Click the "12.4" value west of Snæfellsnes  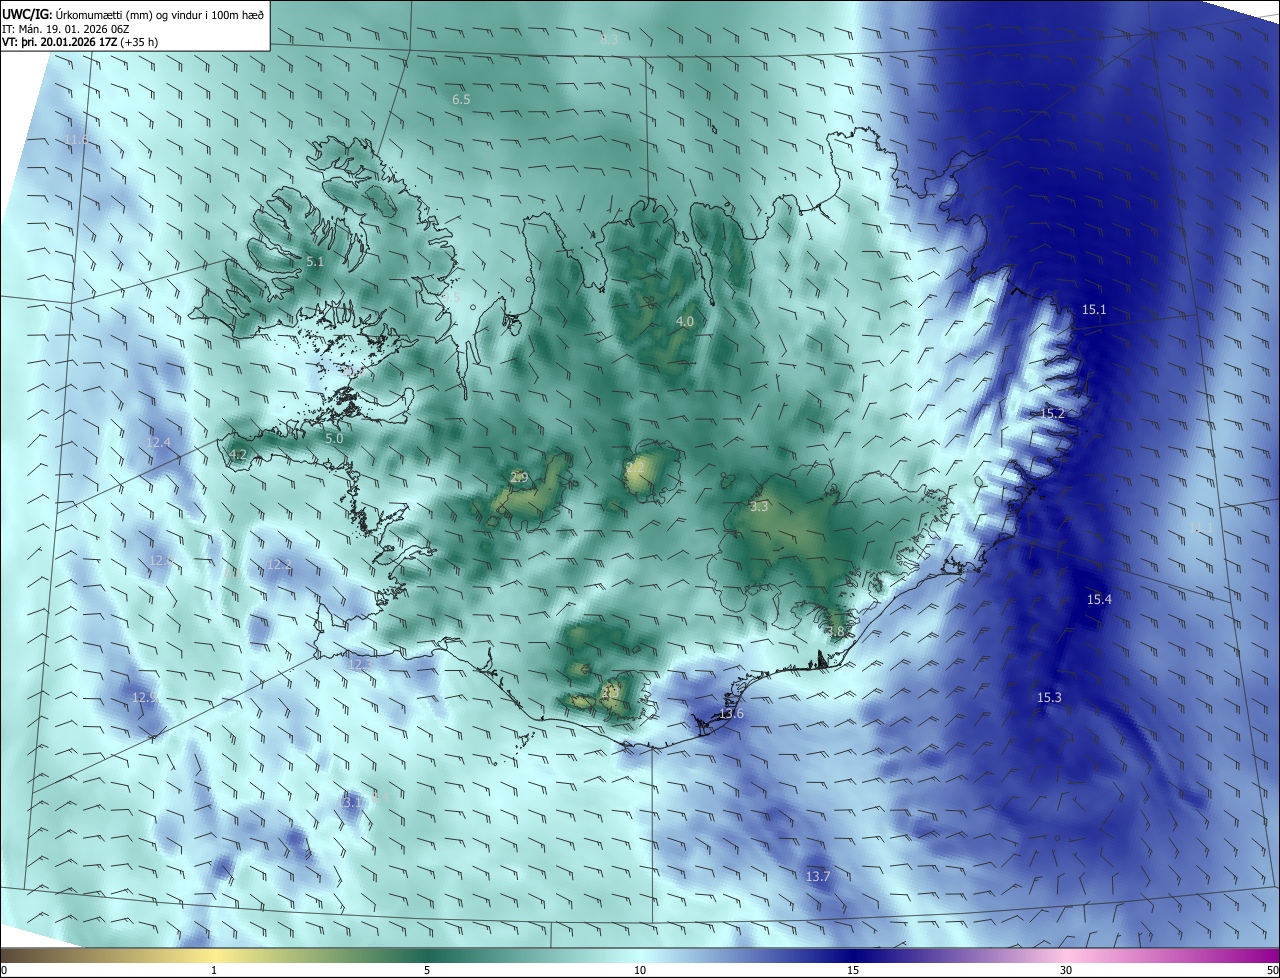159,442
